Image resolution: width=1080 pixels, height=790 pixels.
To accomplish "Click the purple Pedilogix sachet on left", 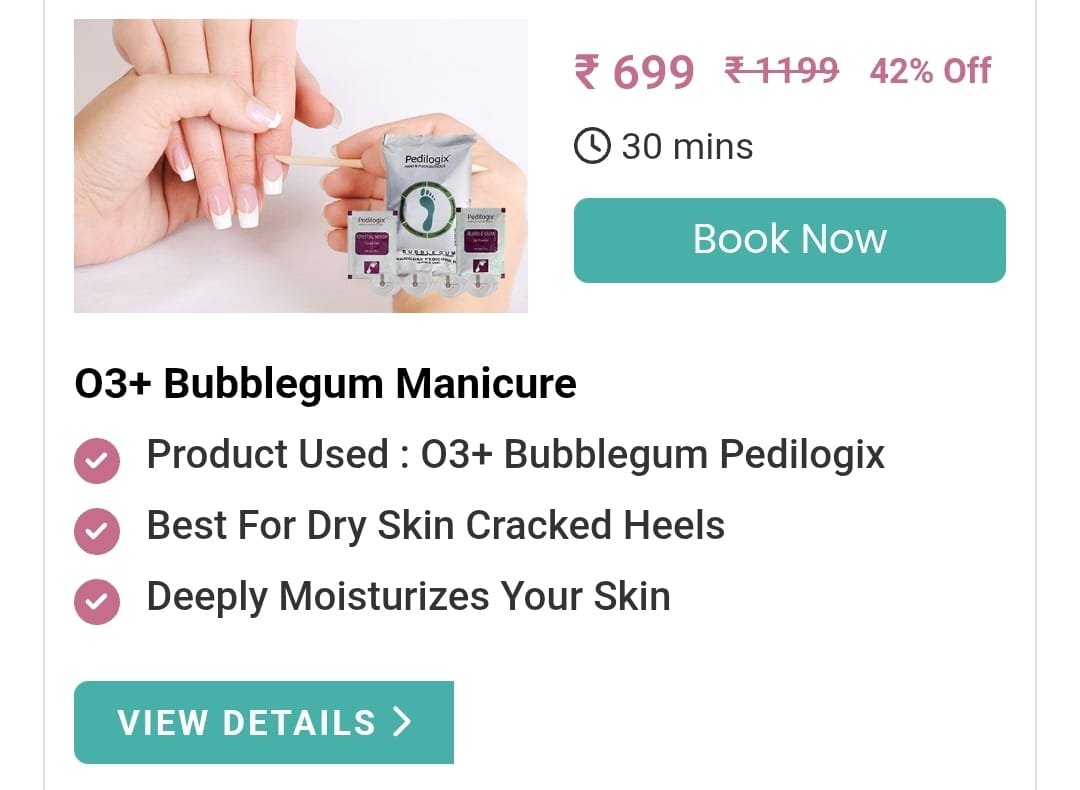I will tap(371, 246).
